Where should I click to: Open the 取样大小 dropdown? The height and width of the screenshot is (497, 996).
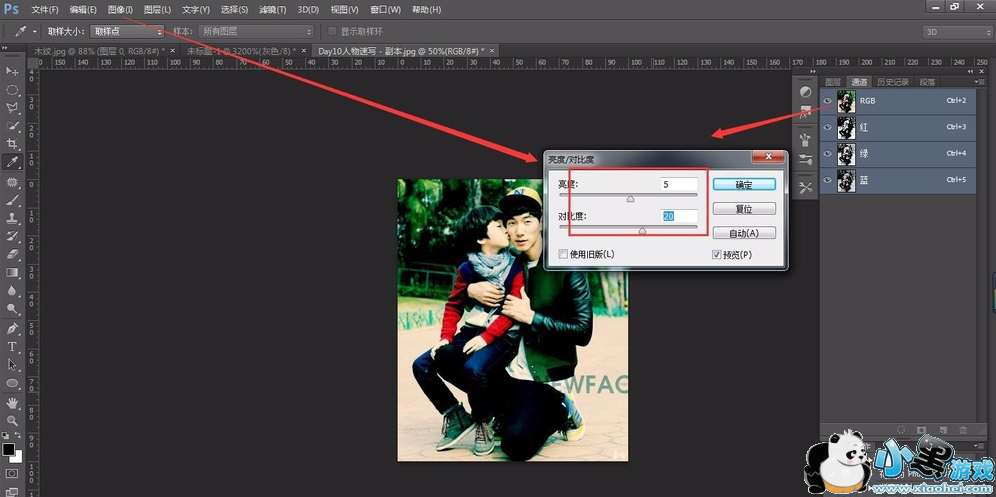click(127, 32)
